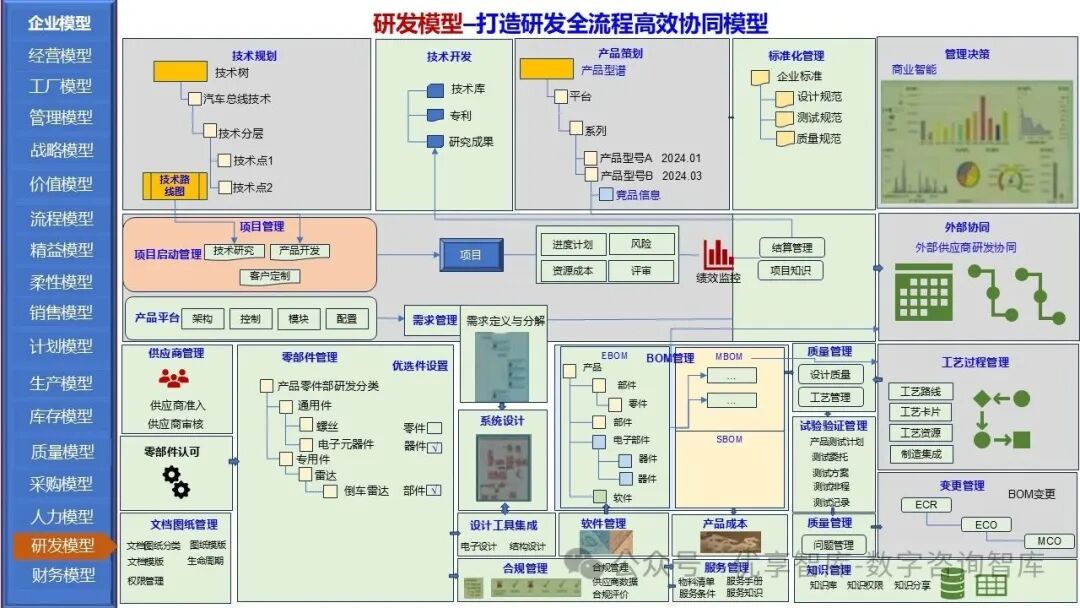Toggle the 汽车总线技术 node box
Screen dimensions: 1080x608
click(195, 98)
